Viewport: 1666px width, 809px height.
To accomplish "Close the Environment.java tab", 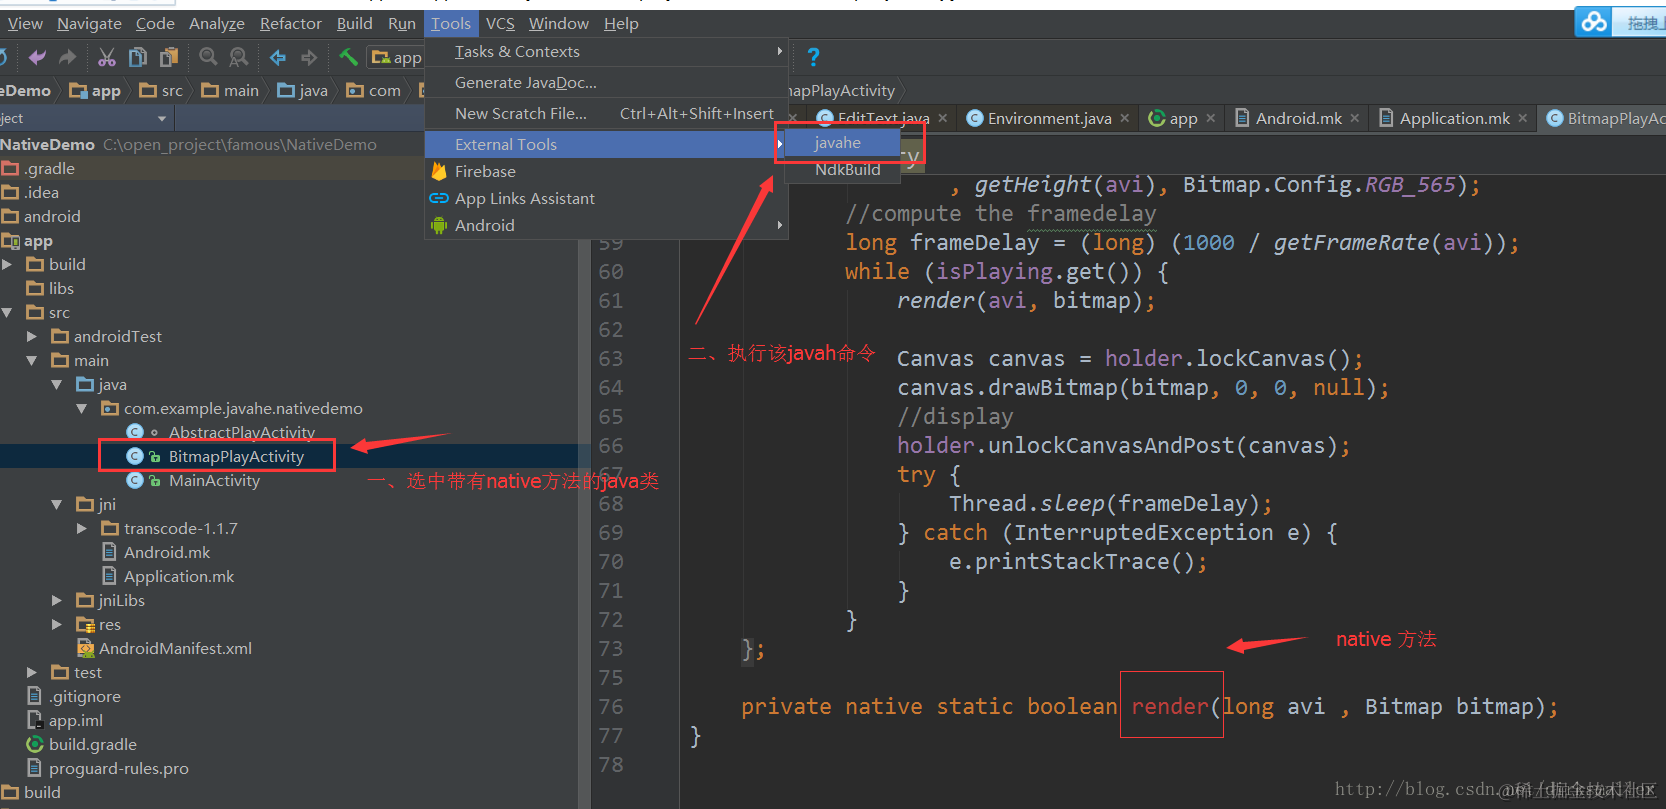I will pos(1125,118).
